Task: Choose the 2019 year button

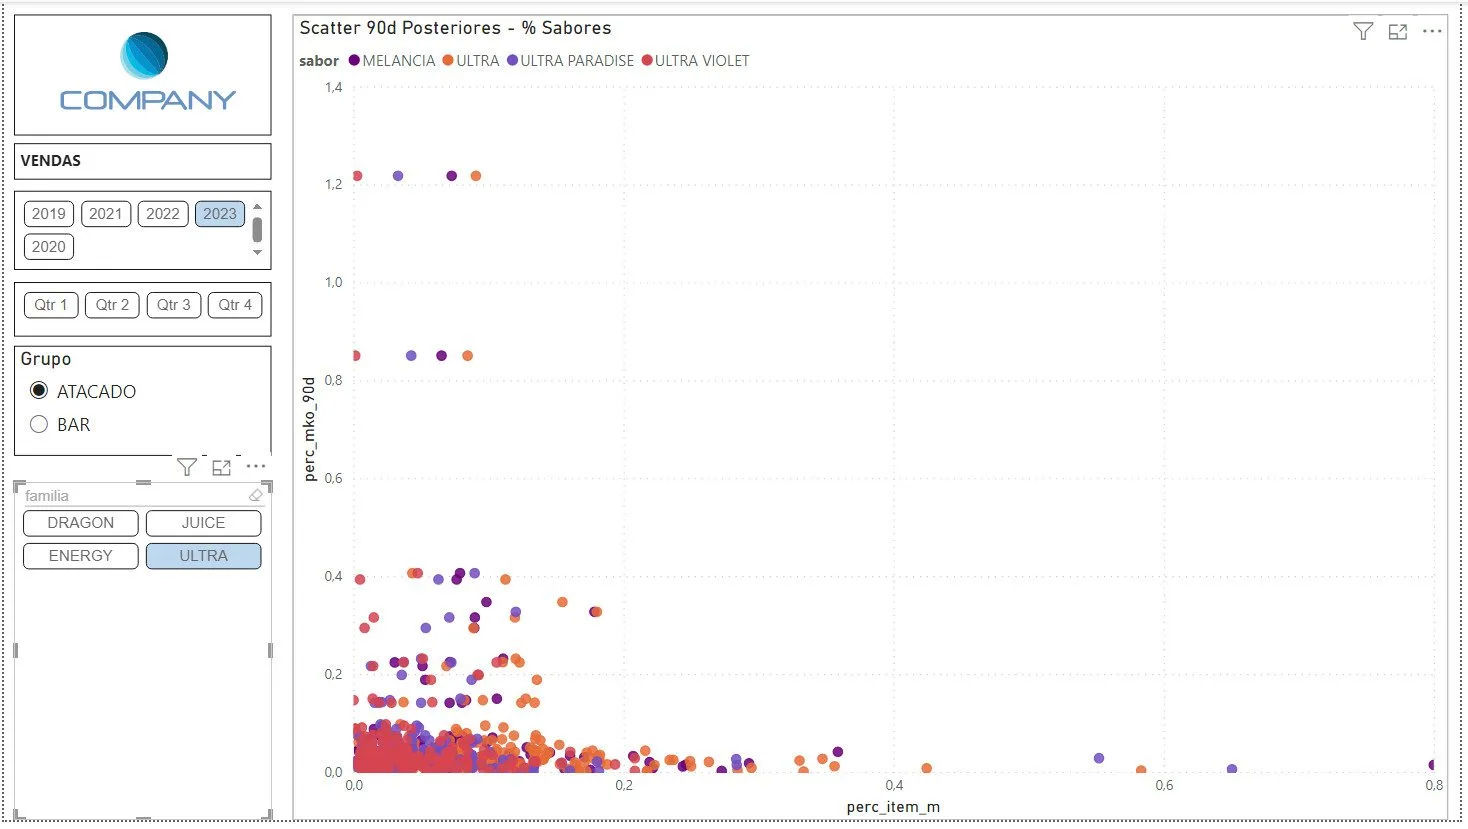Action: point(48,213)
